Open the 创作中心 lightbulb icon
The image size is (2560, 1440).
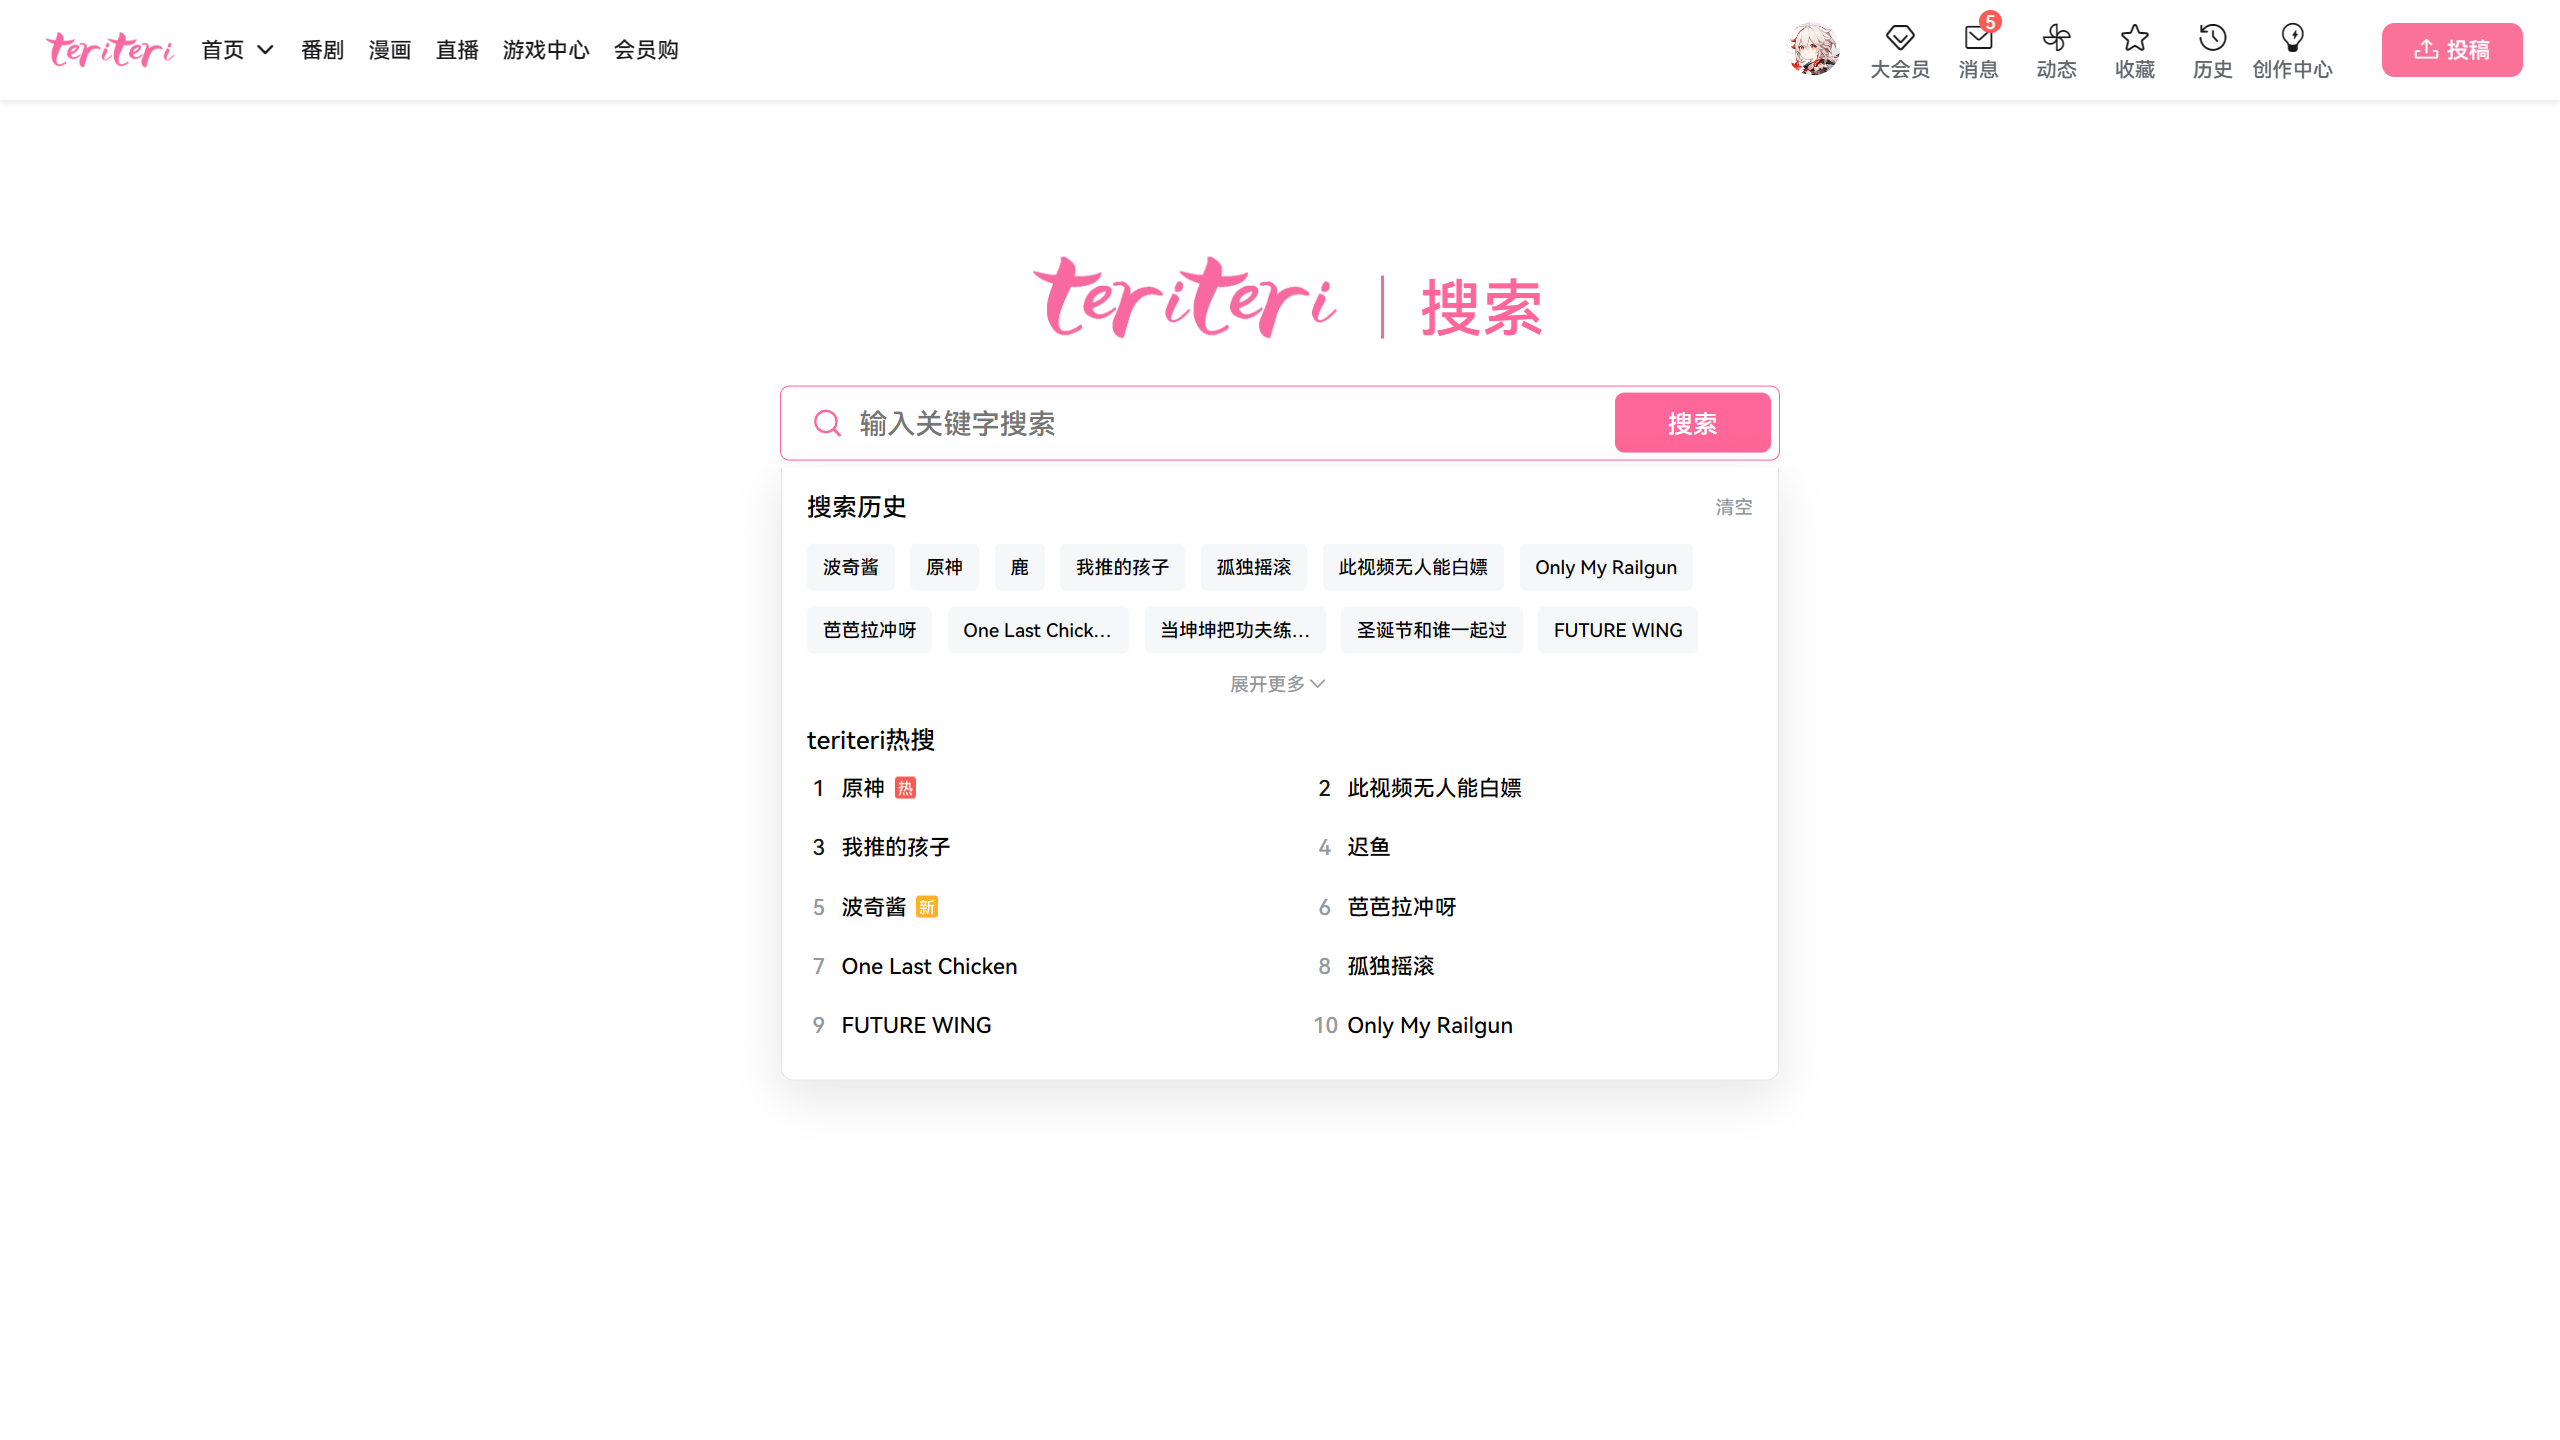coord(2292,39)
